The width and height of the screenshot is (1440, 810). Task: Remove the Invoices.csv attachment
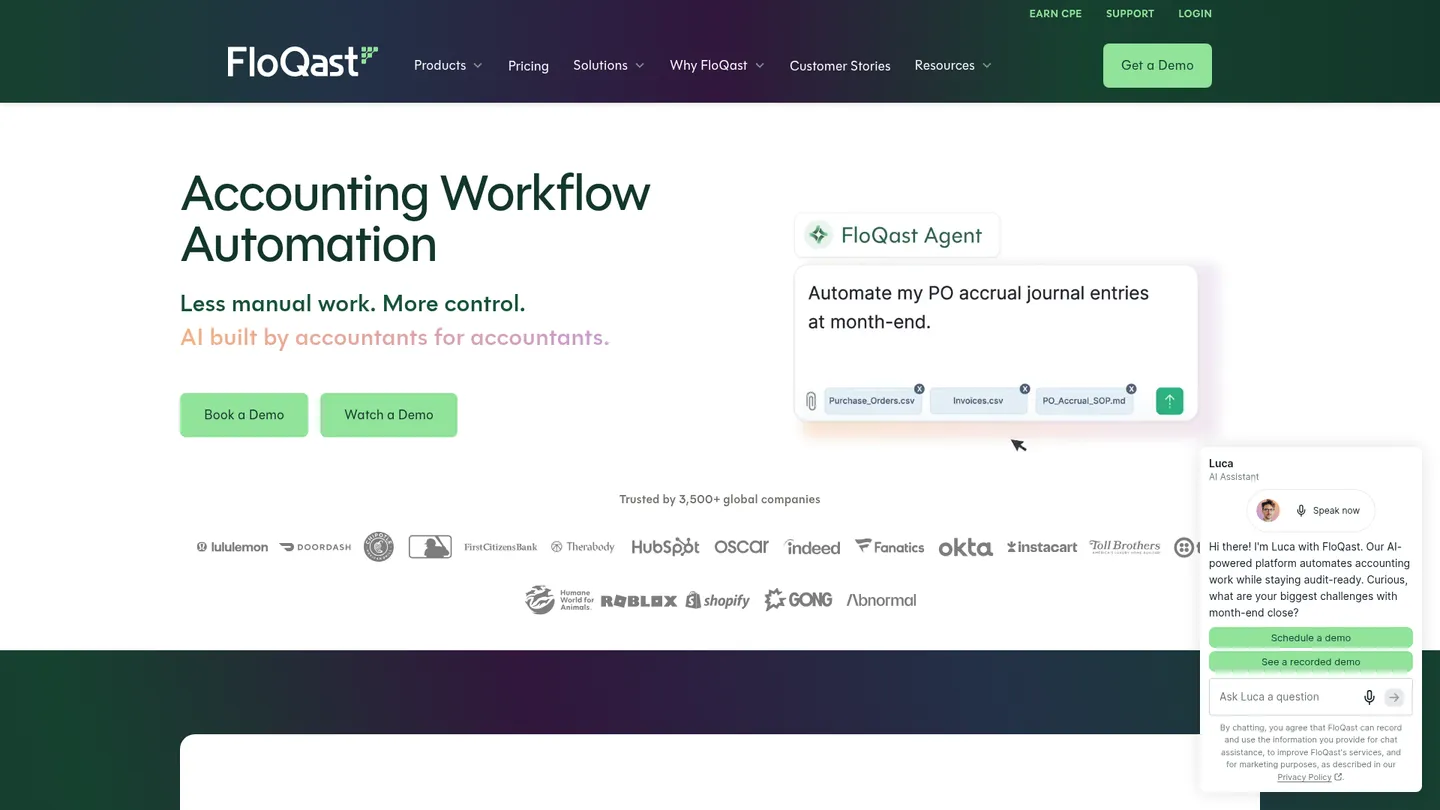[1025, 389]
